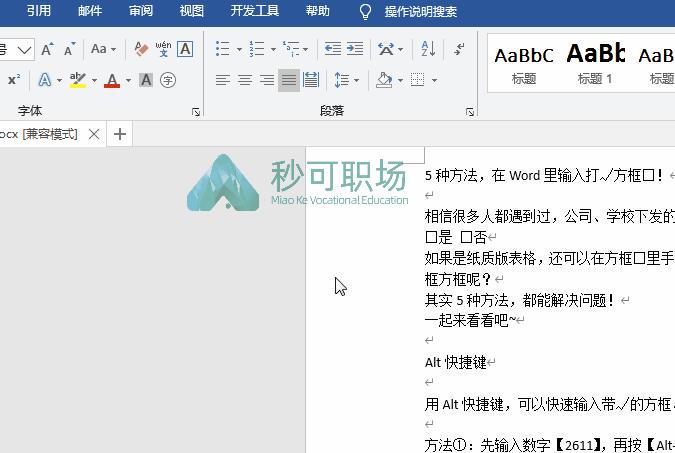Click the Asian Layout icon
Screen dimensions: 675x453
[x=386, y=49]
